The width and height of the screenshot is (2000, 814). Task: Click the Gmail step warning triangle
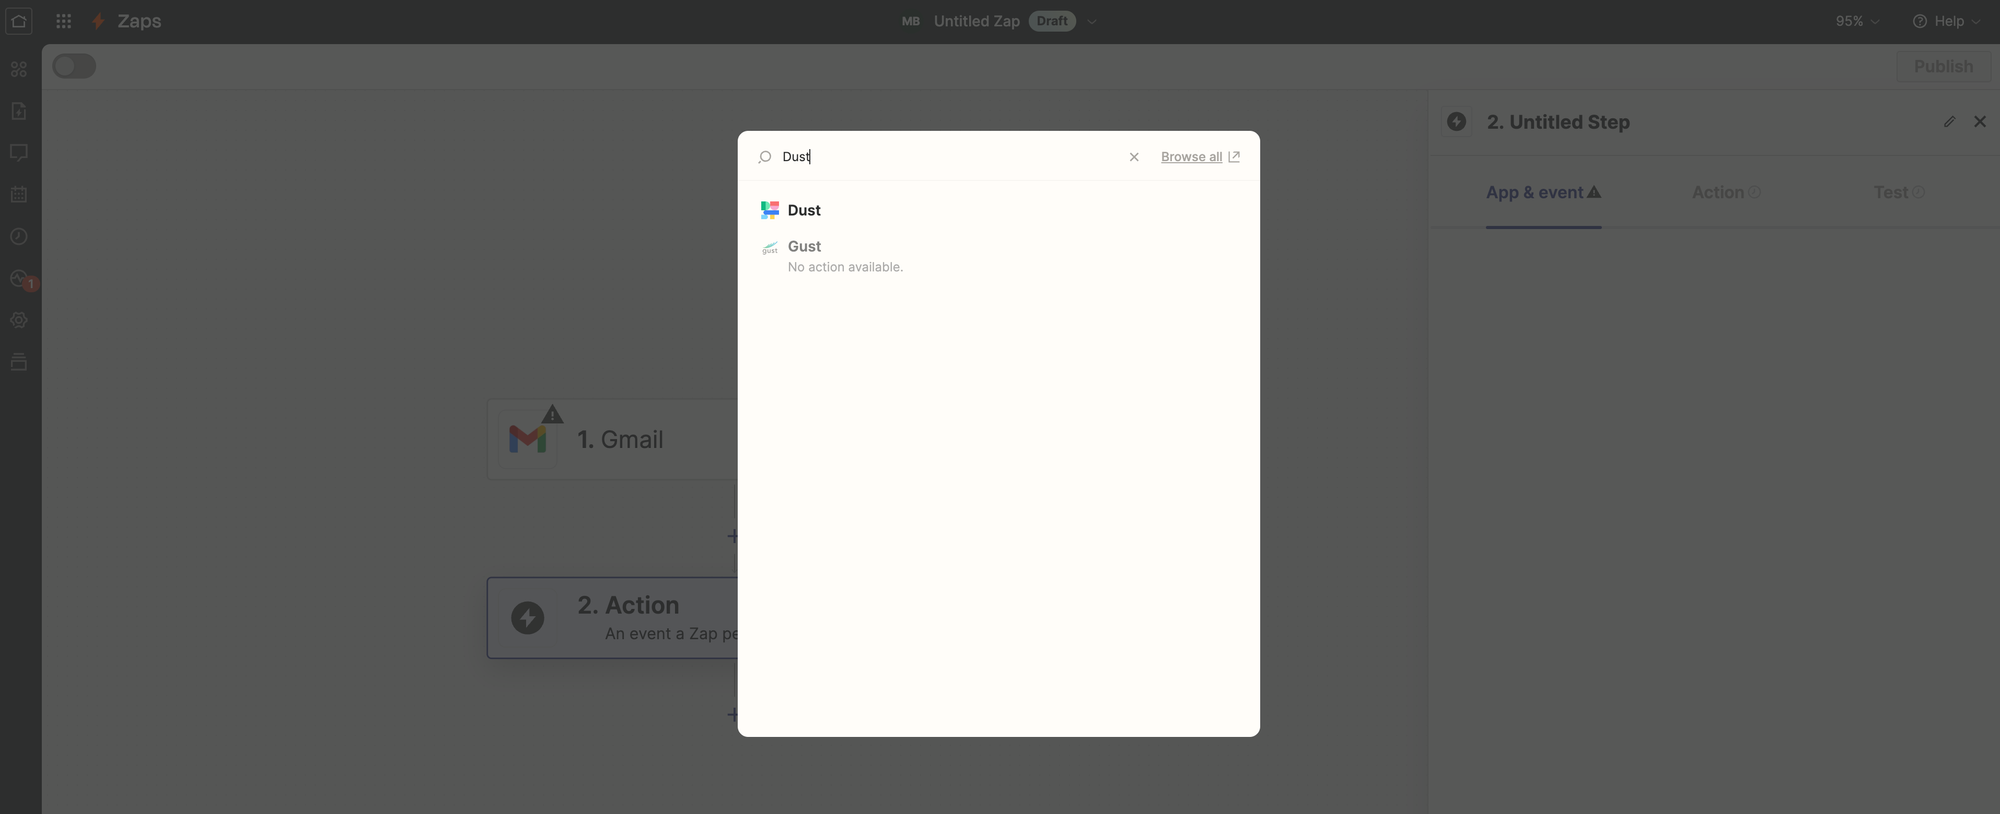(x=552, y=414)
